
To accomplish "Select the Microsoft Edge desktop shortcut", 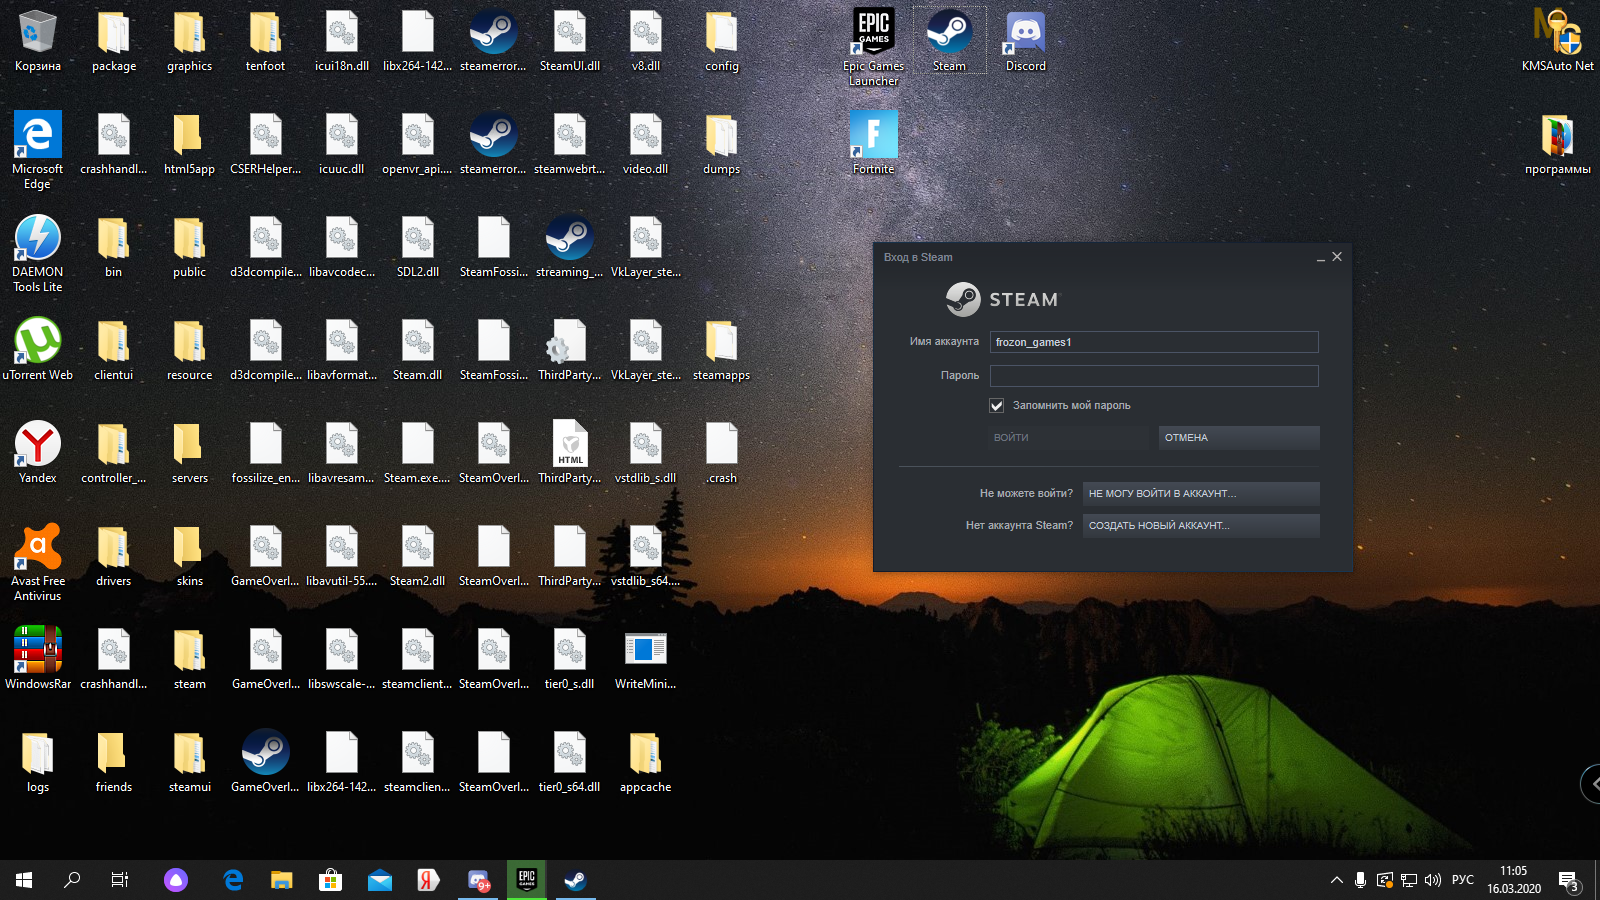I will click(38, 150).
